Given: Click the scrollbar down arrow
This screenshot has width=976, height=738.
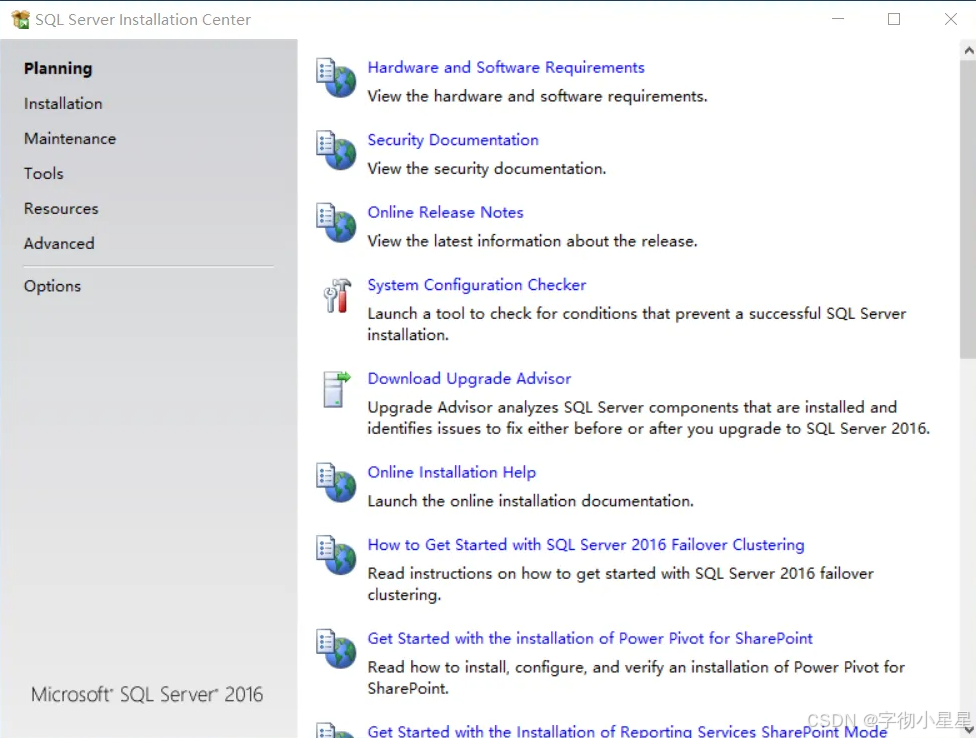Looking at the screenshot, I should (x=968, y=729).
